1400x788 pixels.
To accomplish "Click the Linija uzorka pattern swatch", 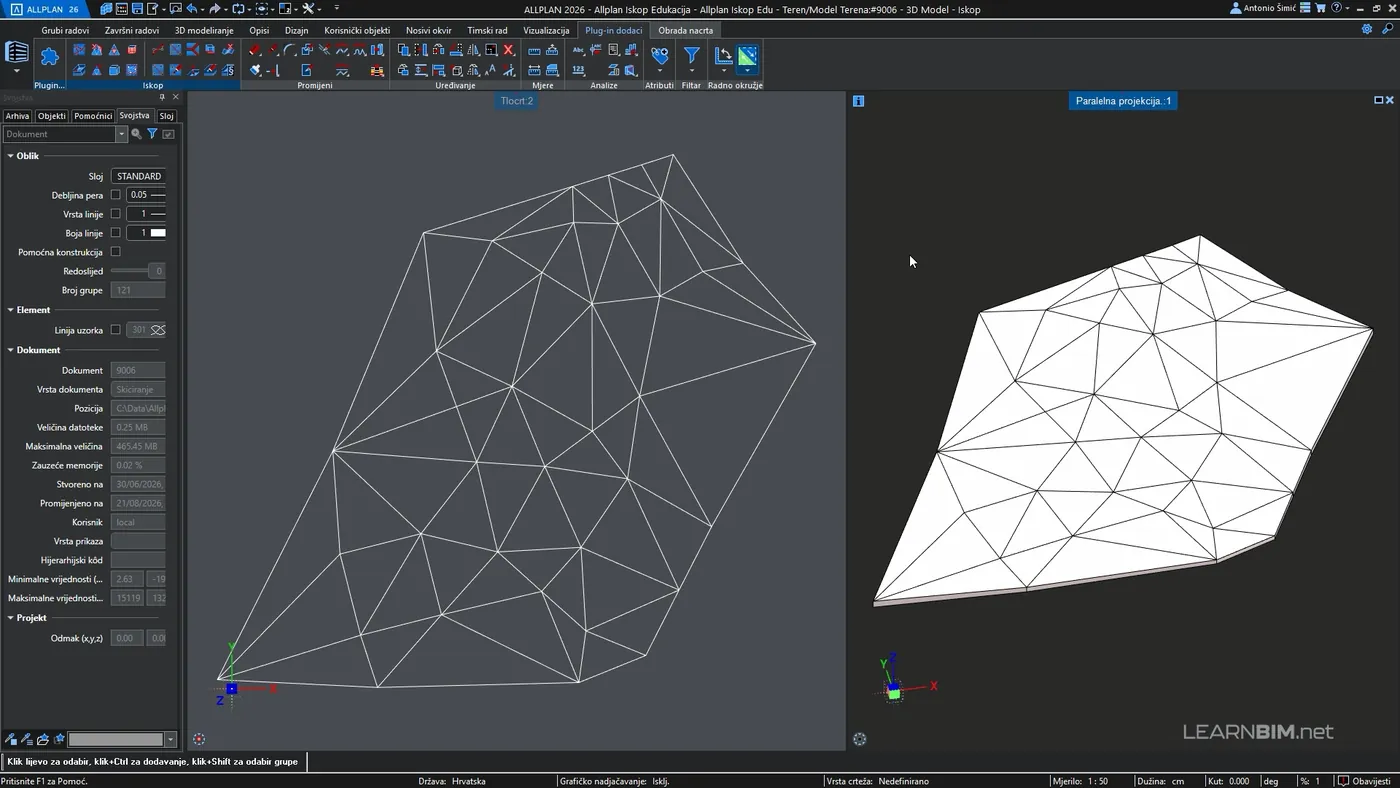I will [157, 330].
